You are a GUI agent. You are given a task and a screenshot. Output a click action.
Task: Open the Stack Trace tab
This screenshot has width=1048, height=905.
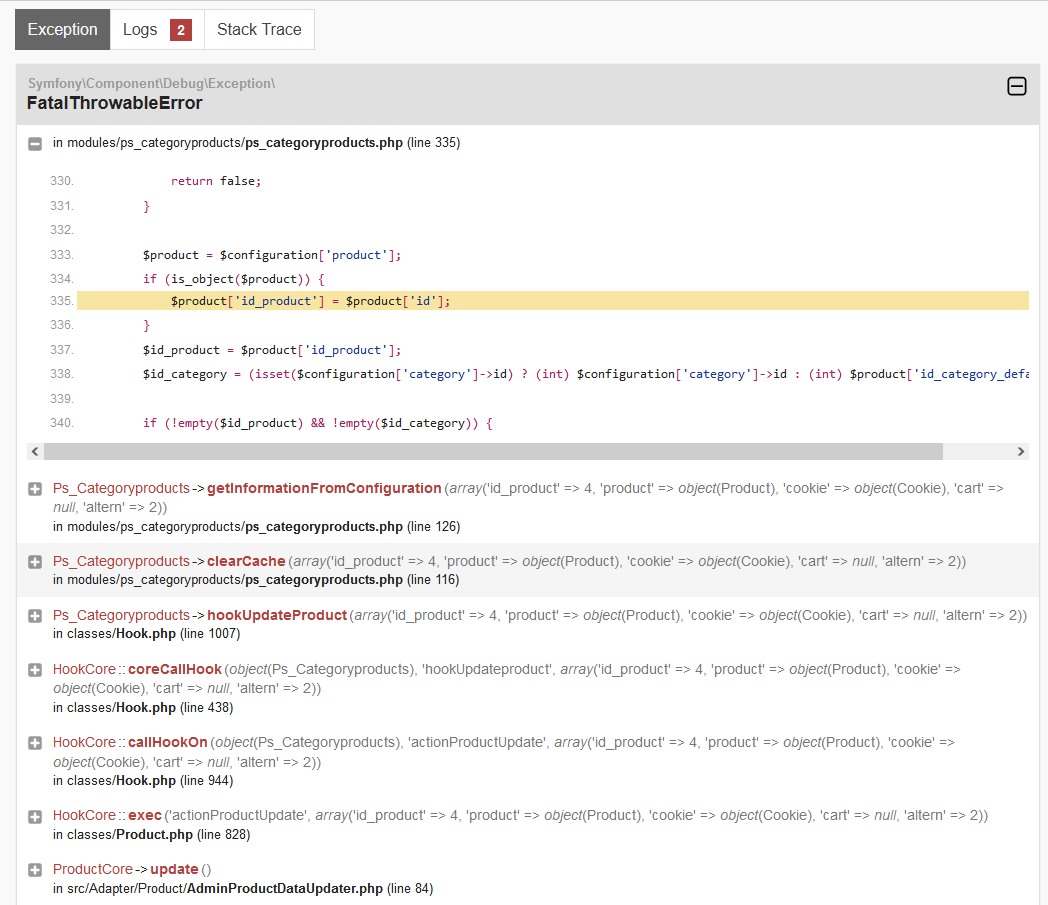click(x=259, y=30)
